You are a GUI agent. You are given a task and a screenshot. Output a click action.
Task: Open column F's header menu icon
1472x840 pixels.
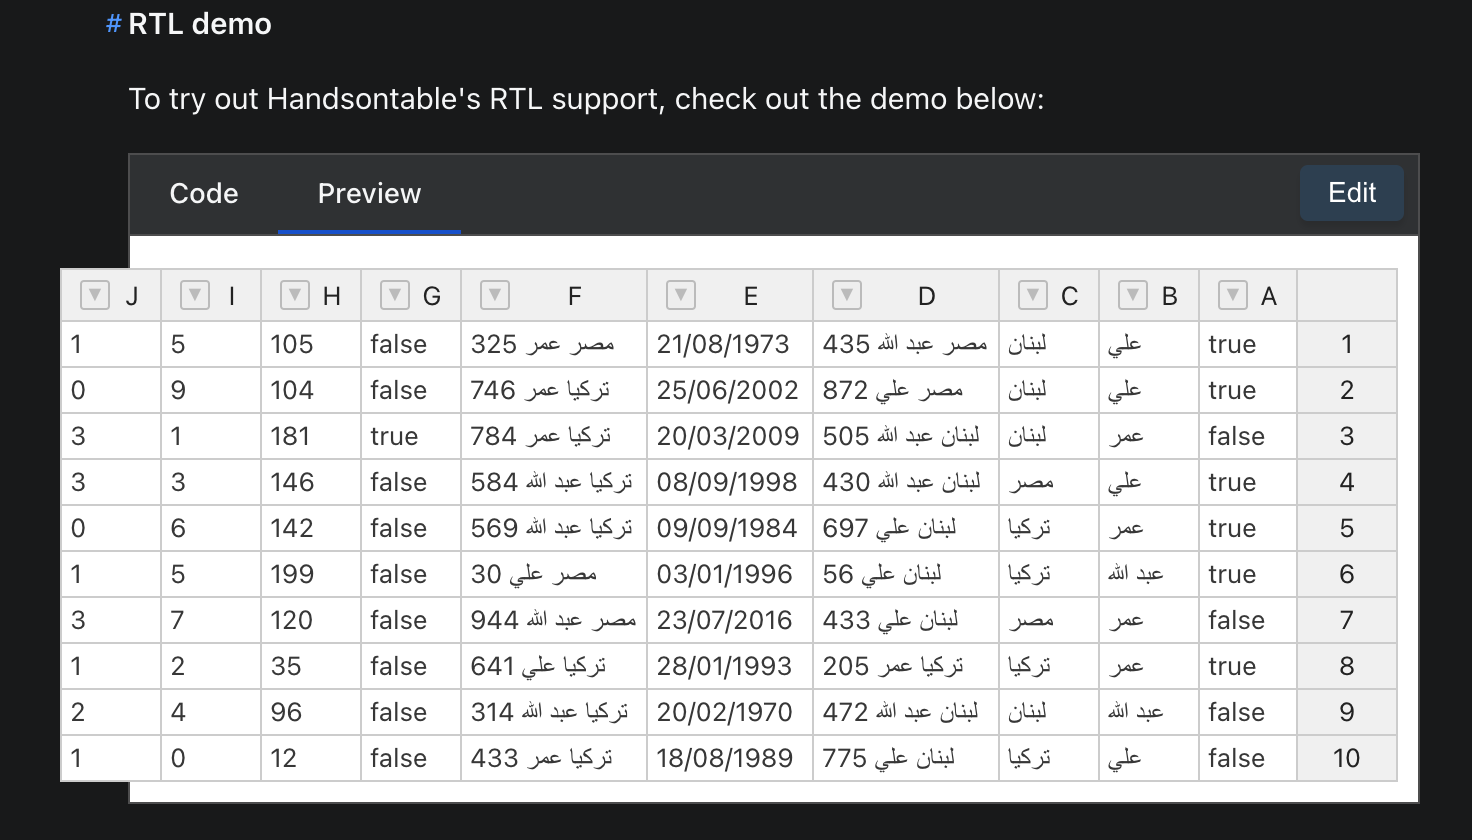[x=494, y=295]
